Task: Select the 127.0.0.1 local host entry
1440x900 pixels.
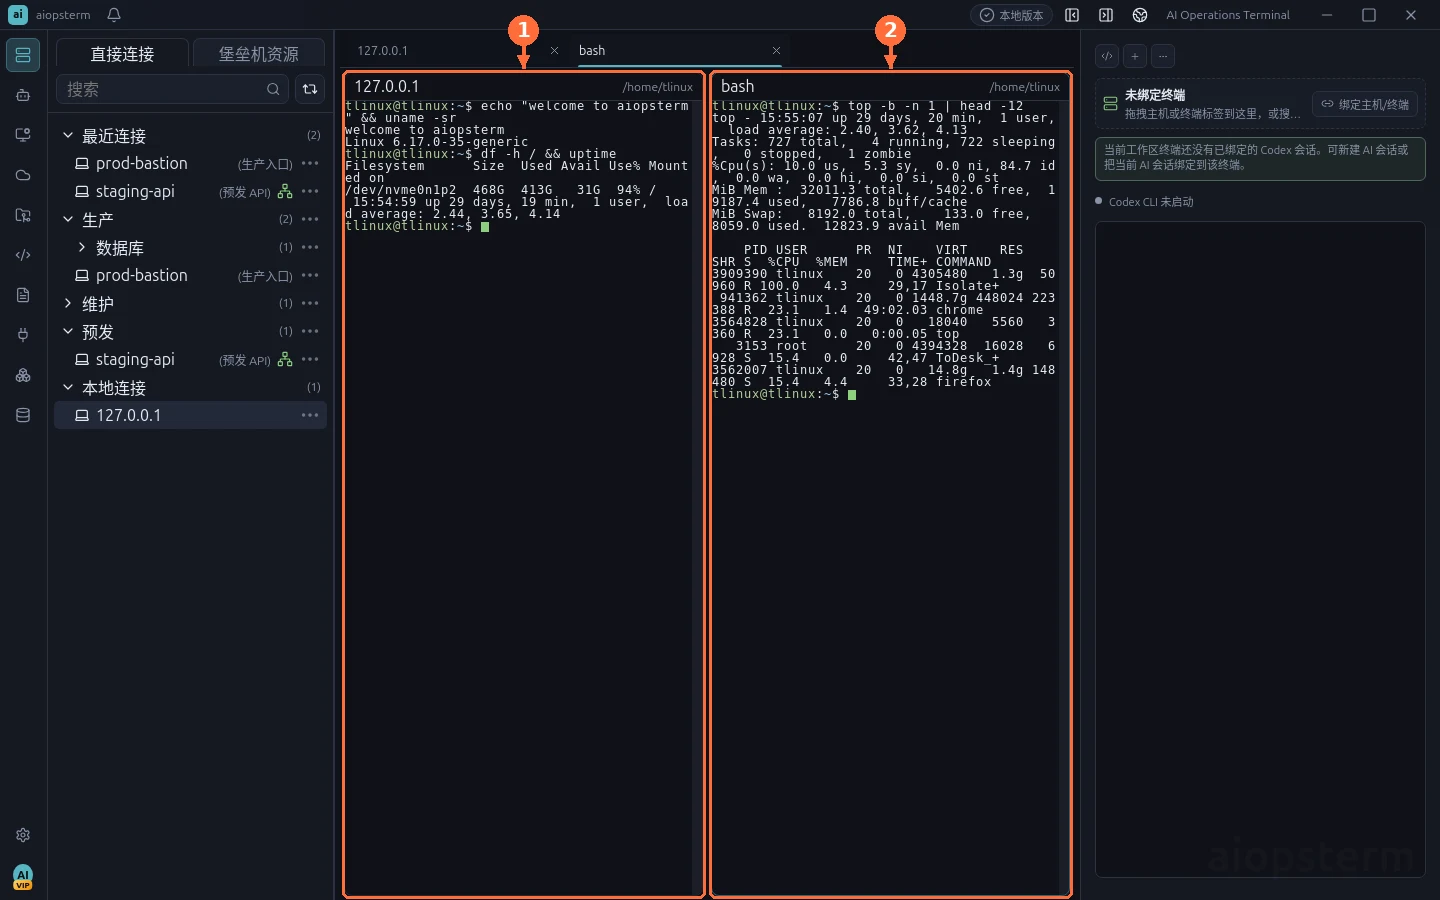Action: click(190, 415)
